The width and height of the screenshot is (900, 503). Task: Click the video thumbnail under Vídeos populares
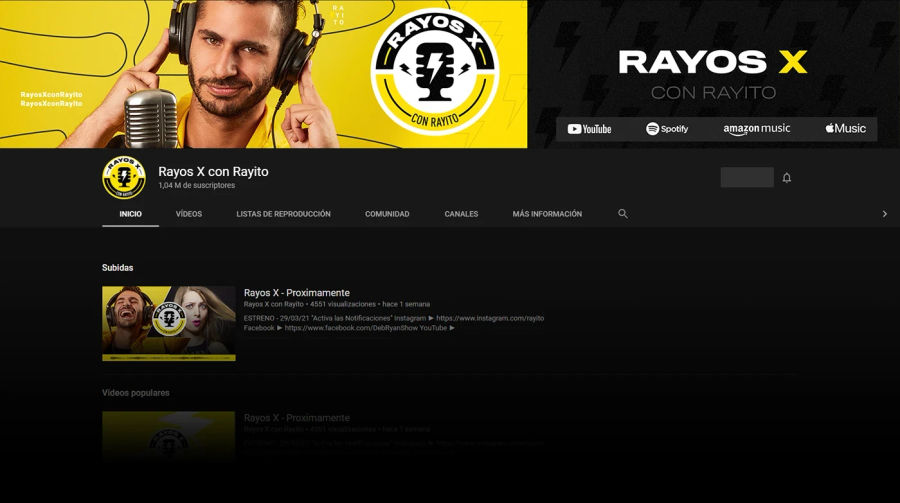click(169, 436)
